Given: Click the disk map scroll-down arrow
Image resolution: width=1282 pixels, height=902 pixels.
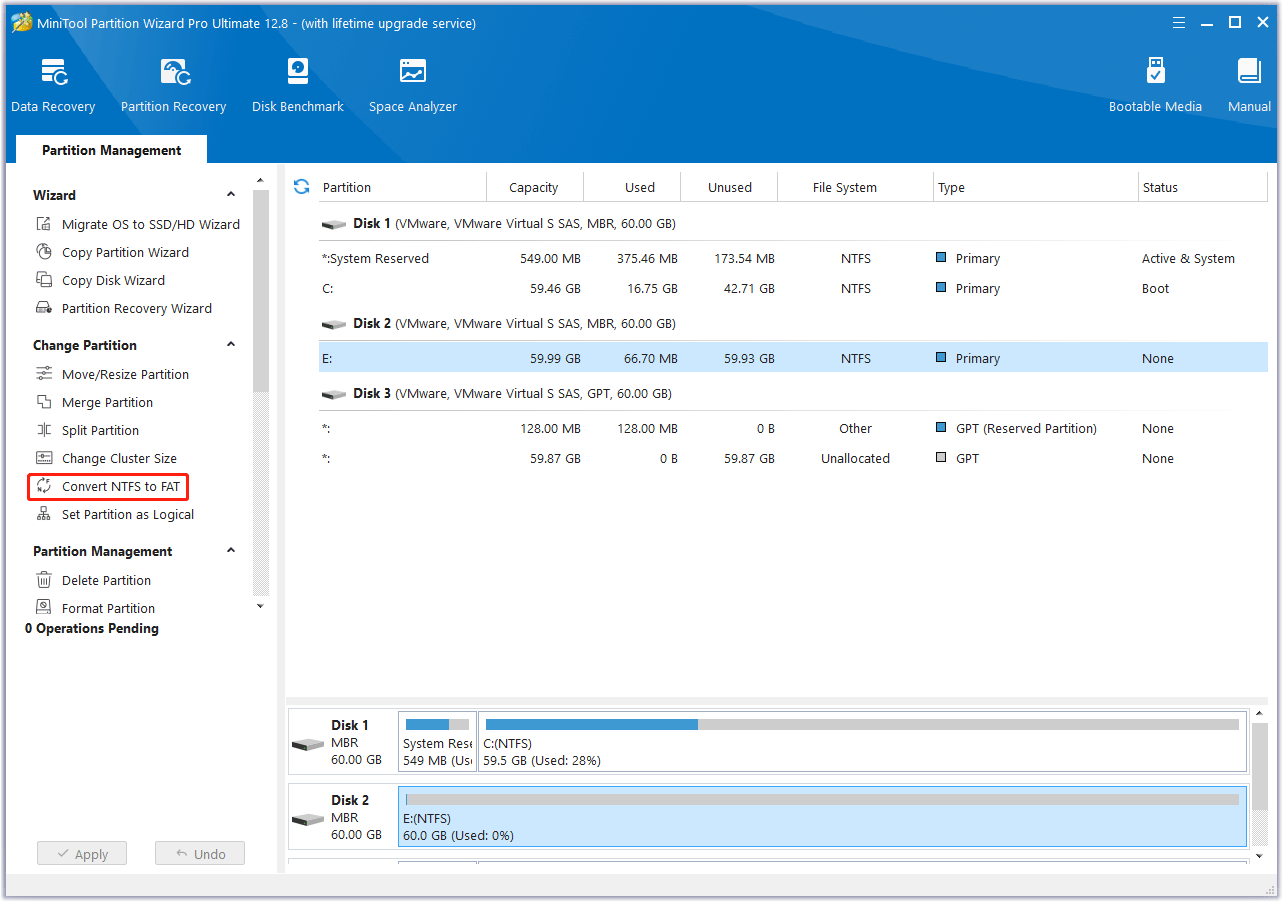Looking at the screenshot, I should tap(1260, 856).
